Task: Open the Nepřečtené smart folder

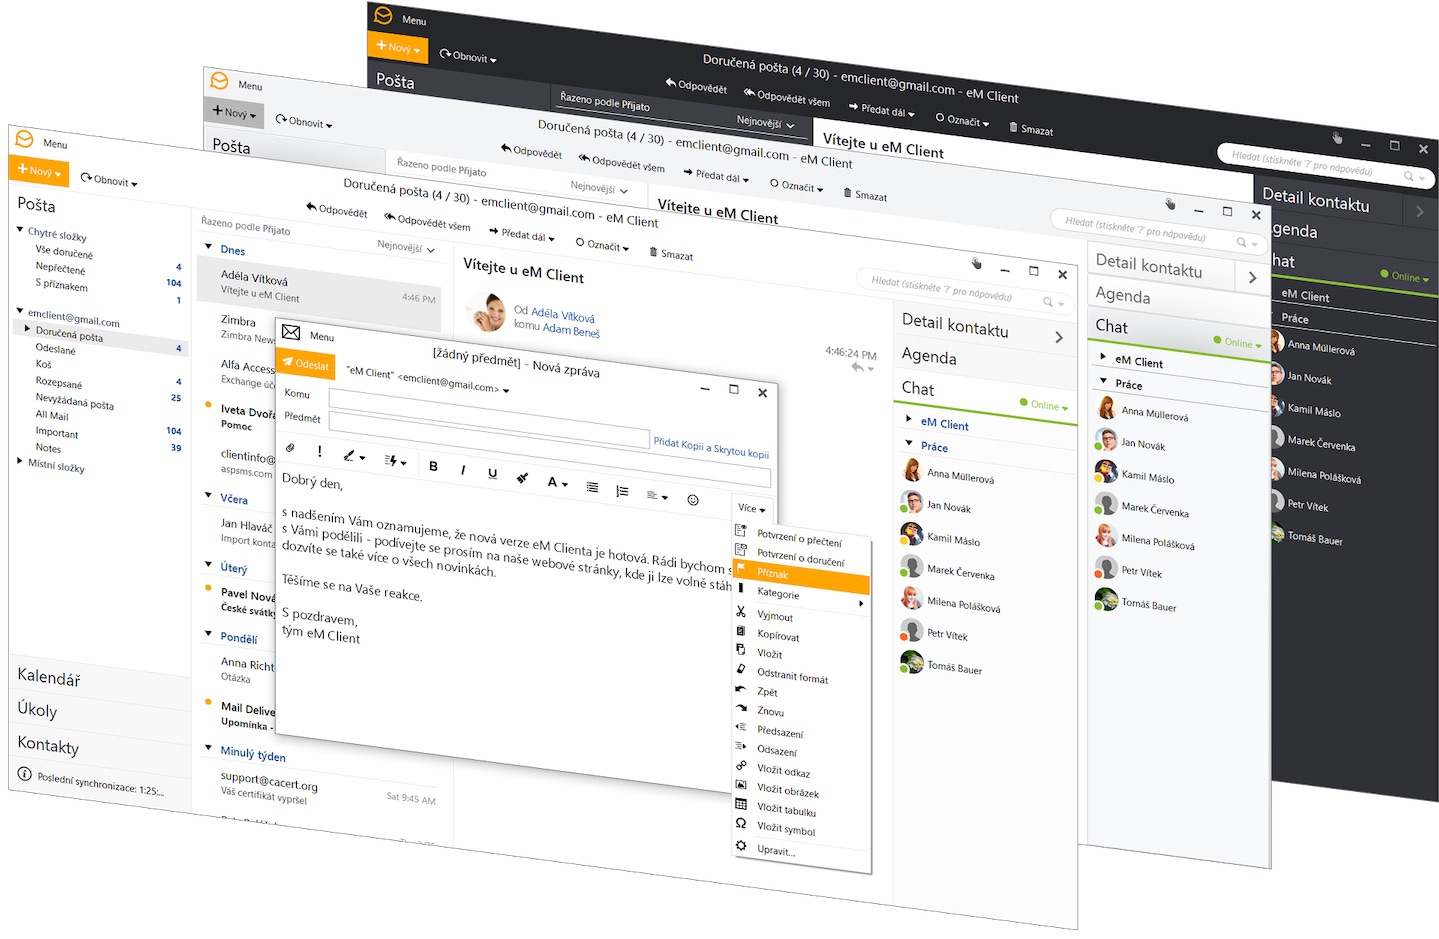Action: tap(60, 268)
